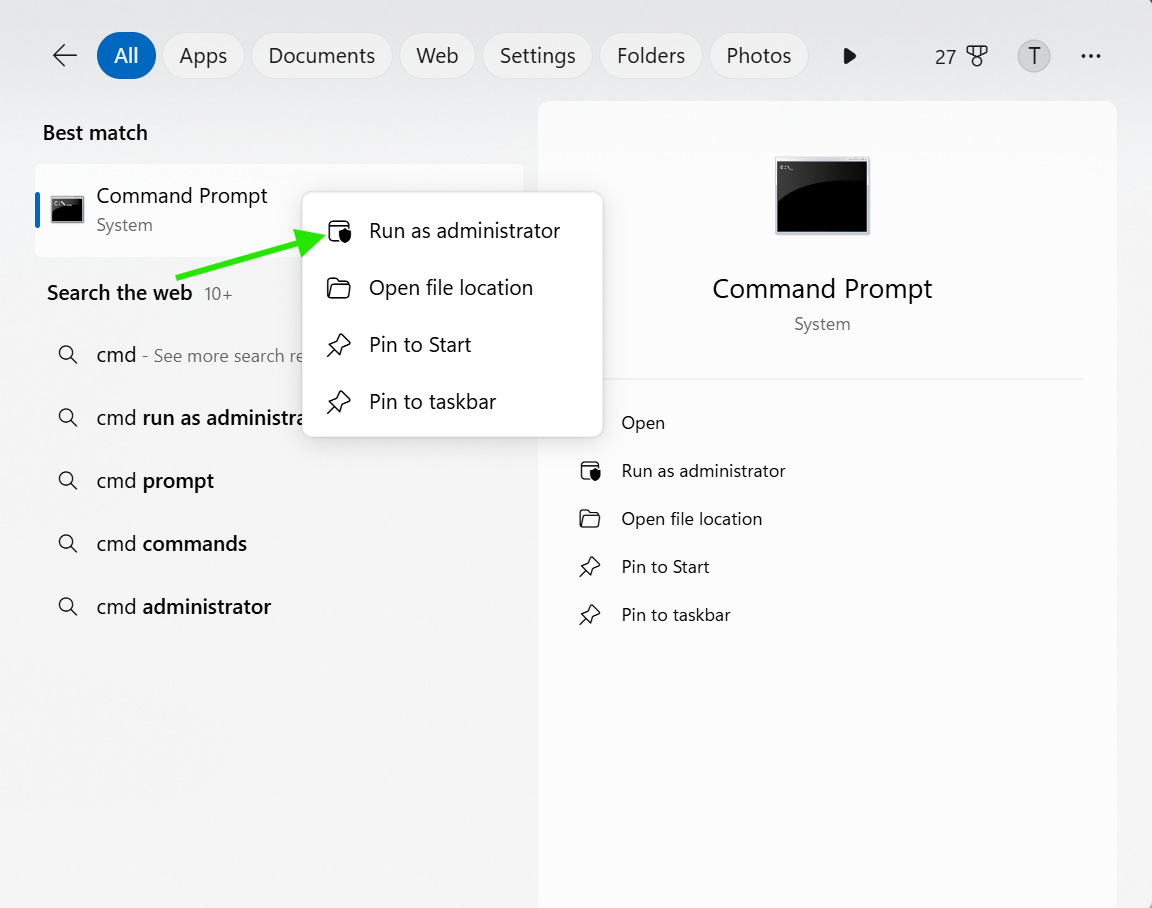Click search icon beside 'cmd commands'

pyautogui.click(x=68, y=544)
